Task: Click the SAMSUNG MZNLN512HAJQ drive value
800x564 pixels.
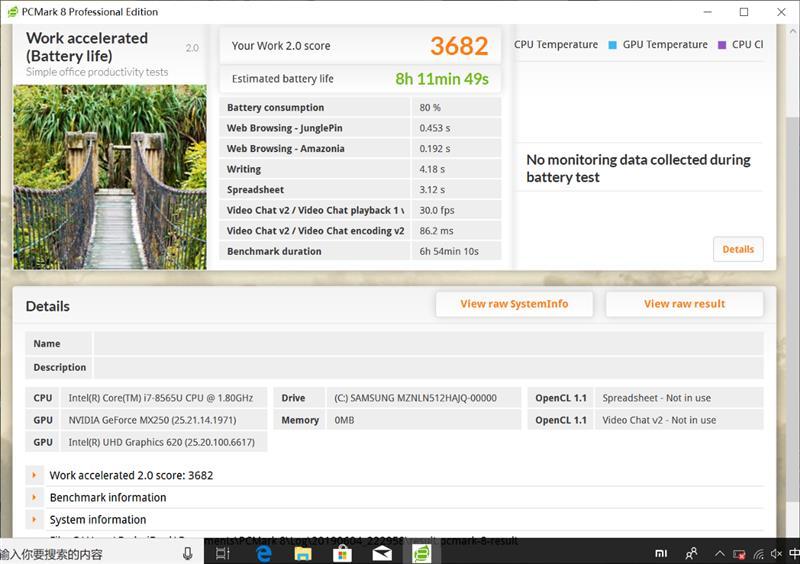Action: click(x=415, y=398)
